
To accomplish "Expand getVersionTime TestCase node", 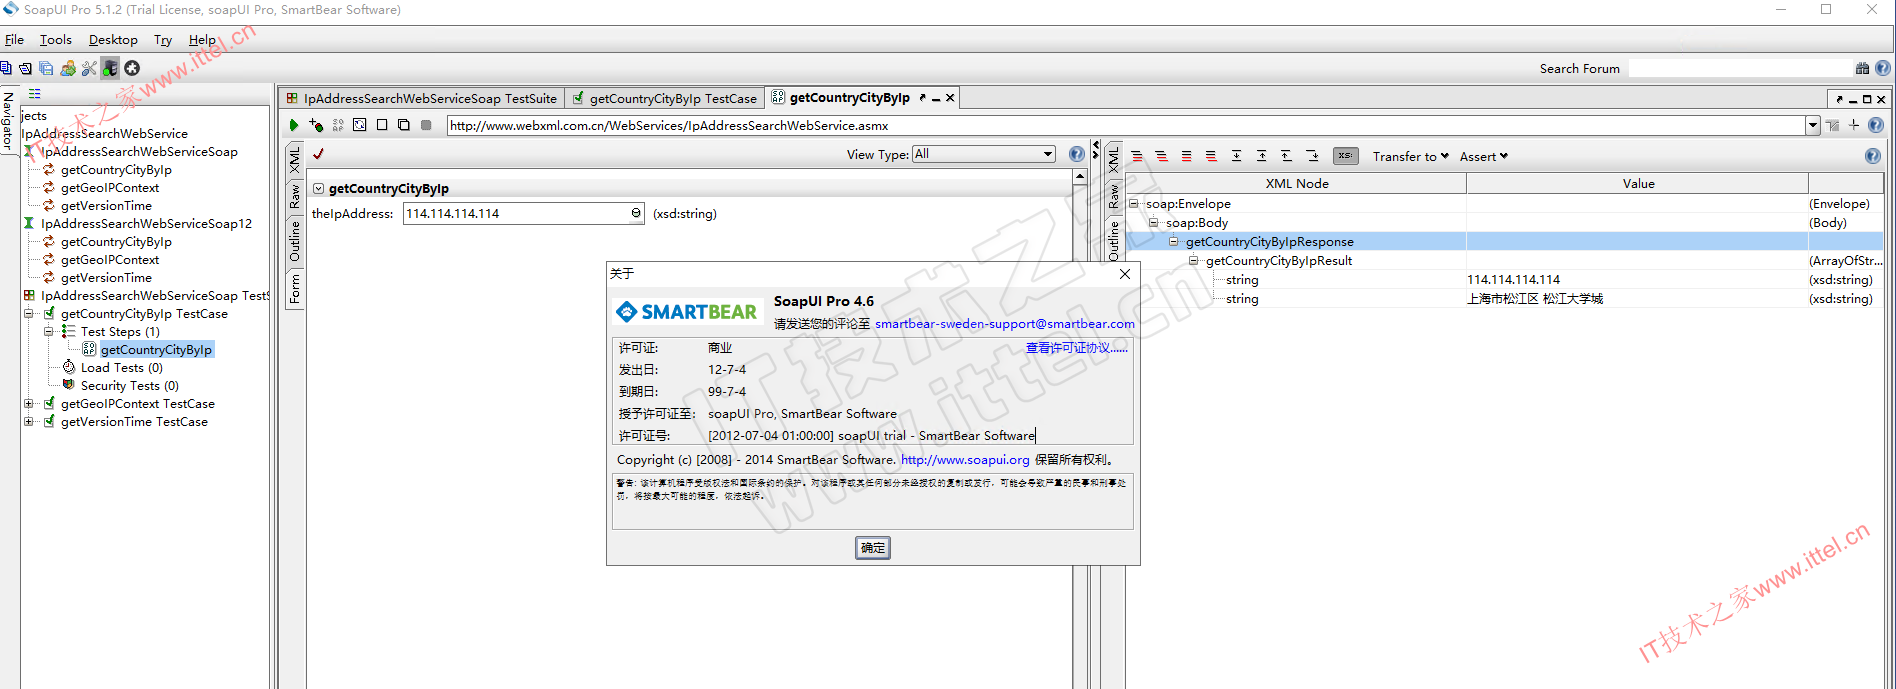I will pyautogui.click(x=29, y=421).
